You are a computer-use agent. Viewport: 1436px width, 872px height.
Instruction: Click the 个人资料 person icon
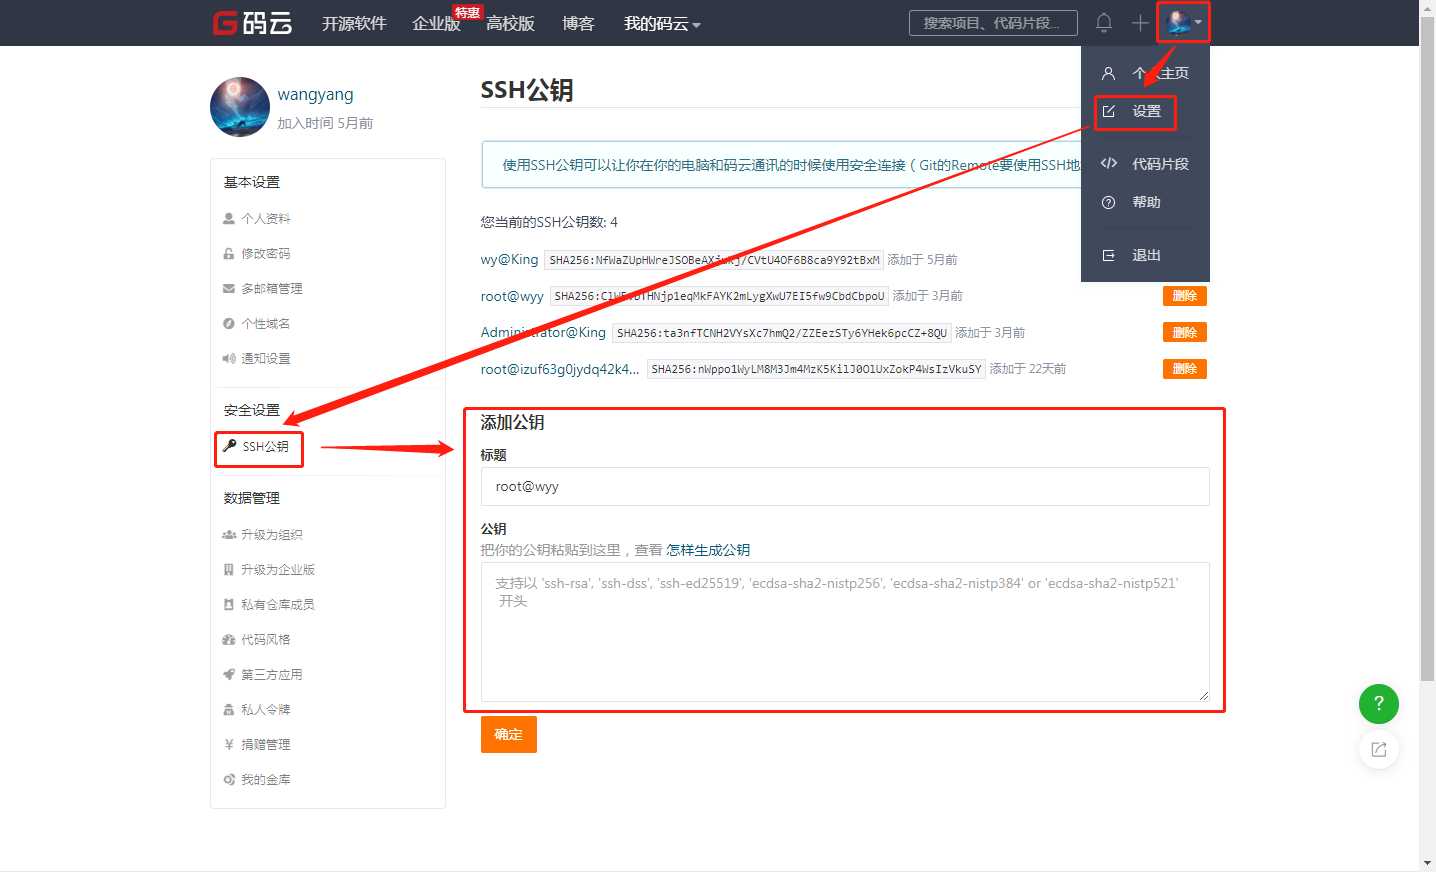click(229, 218)
